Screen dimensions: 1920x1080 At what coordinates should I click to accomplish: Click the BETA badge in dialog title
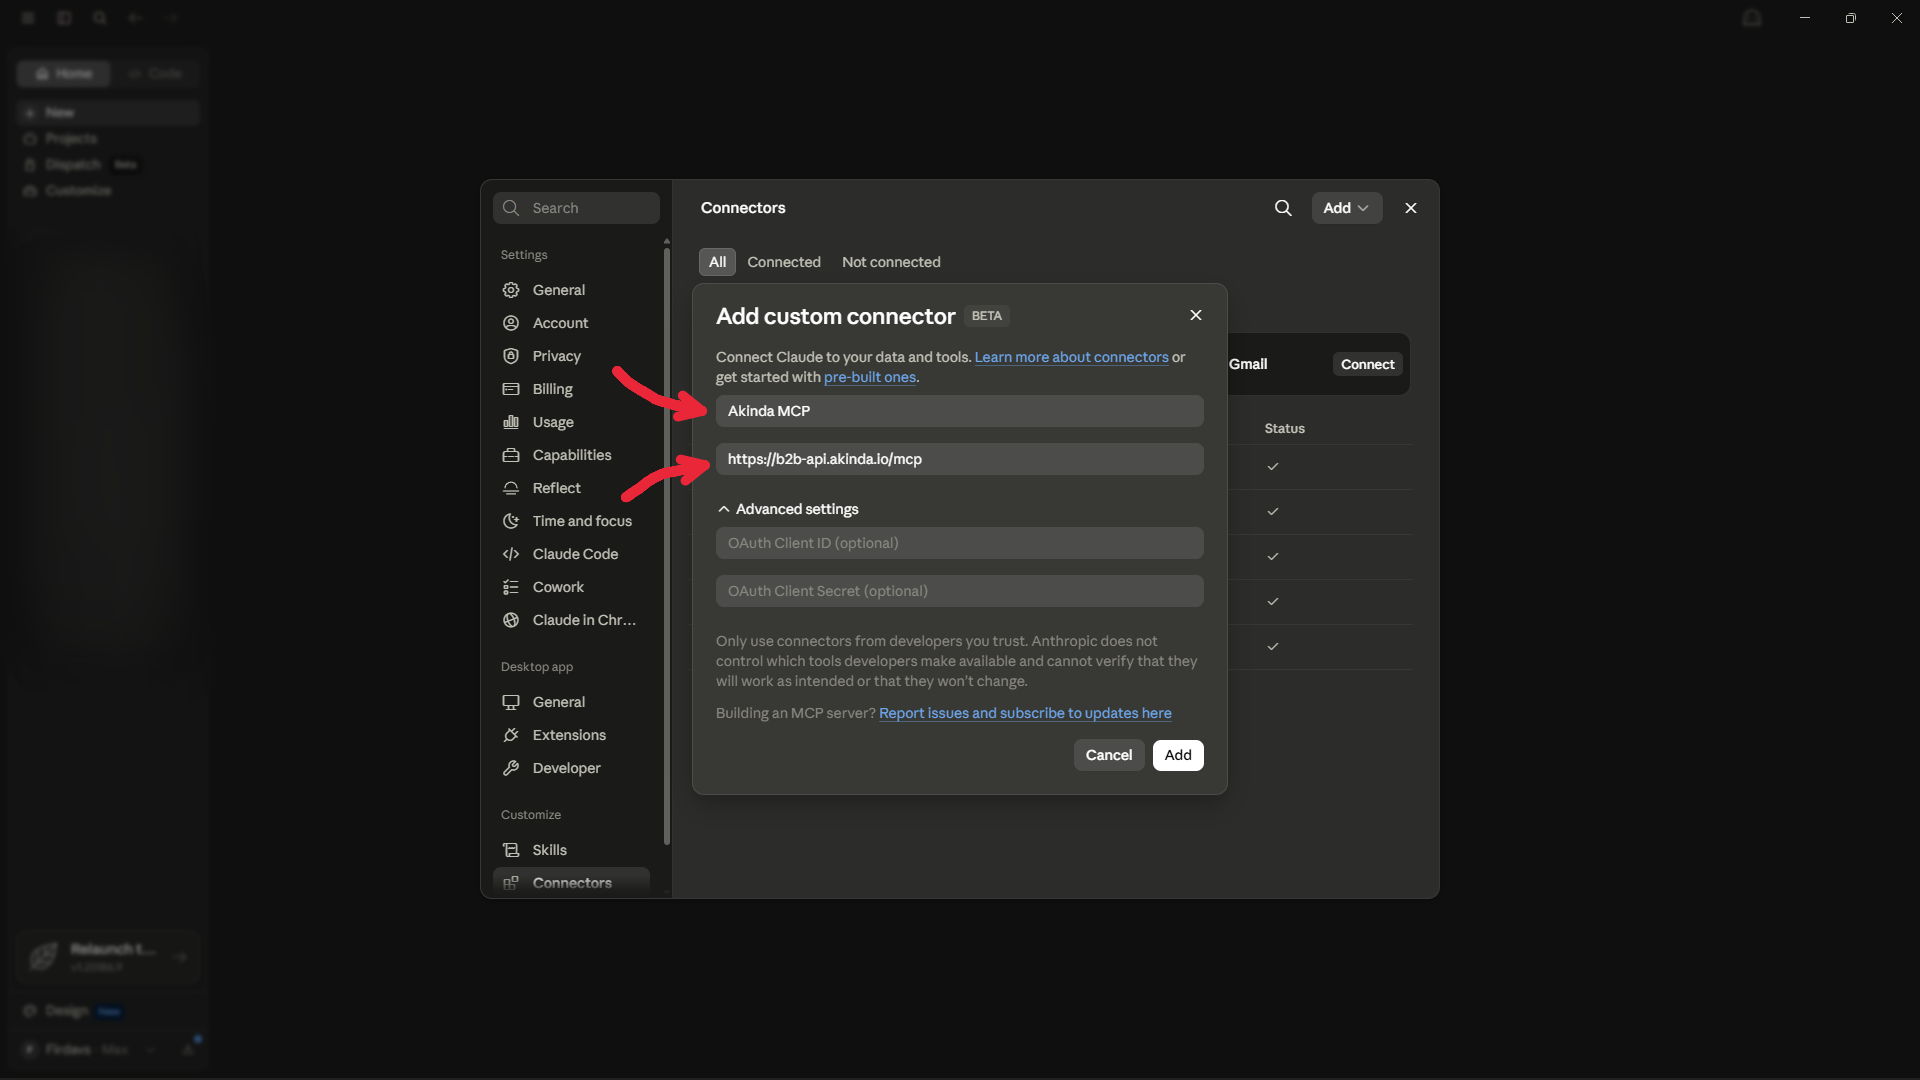[987, 316]
